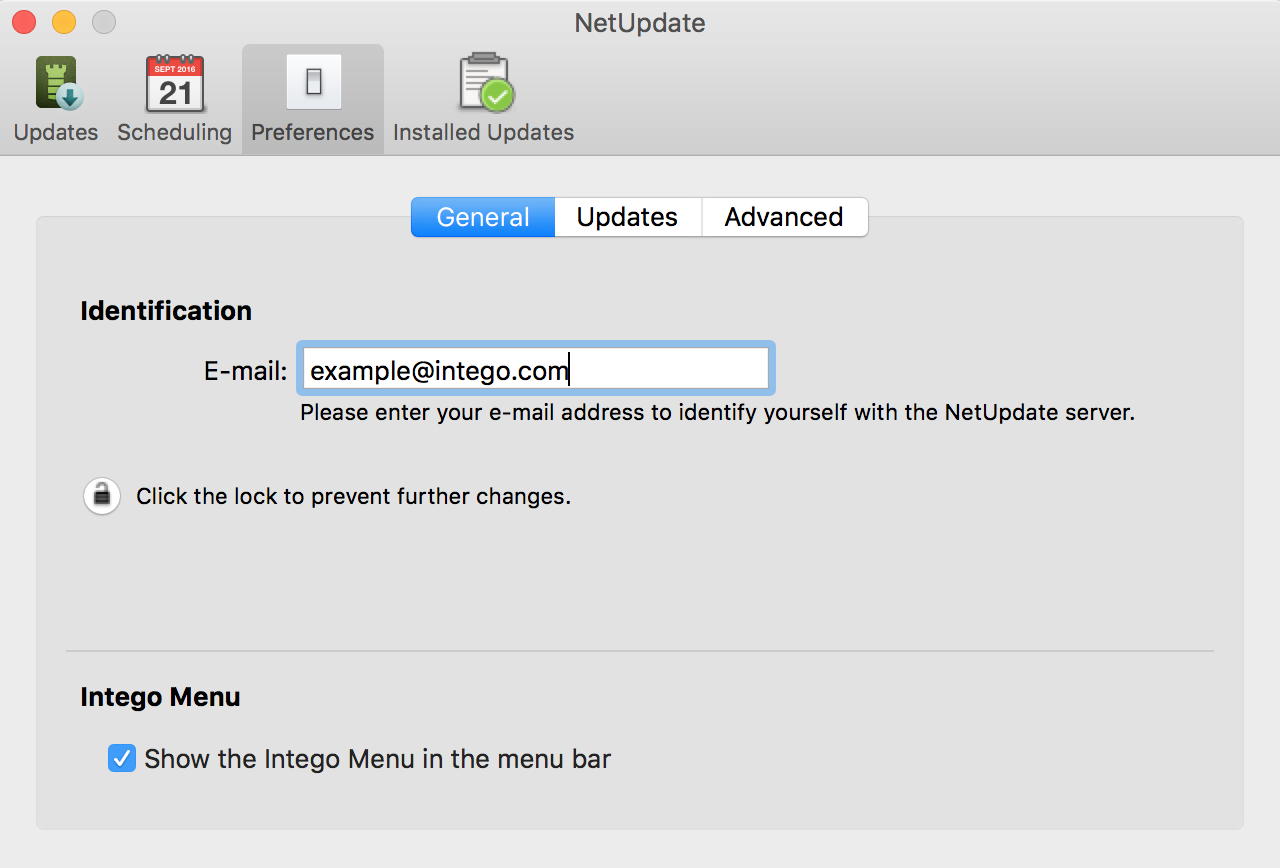Click the 'Intego Menu' heading
Viewport: 1280px width, 868px height.
160,697
